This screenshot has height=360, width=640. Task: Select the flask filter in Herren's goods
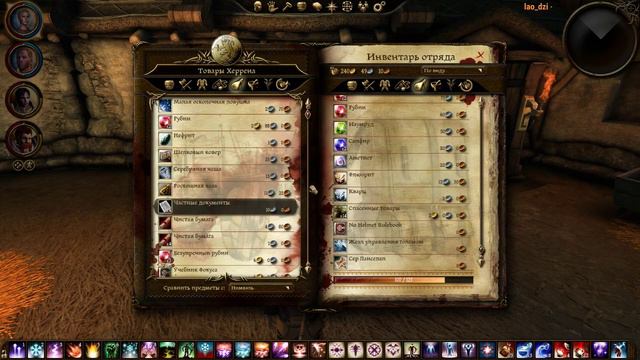coord(236,85)
